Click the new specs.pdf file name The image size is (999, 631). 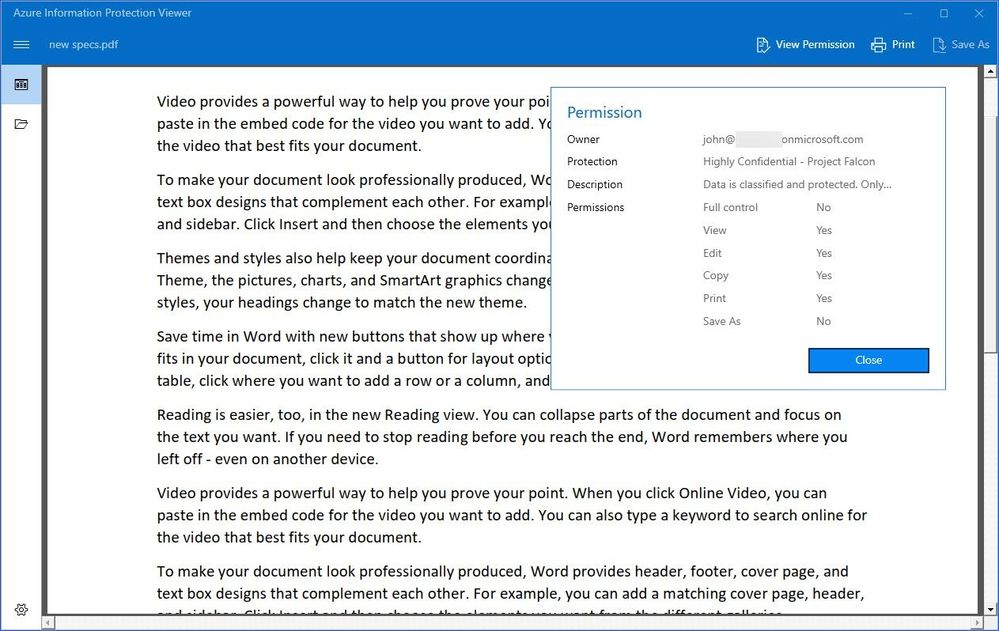click(x=83, y=45)
